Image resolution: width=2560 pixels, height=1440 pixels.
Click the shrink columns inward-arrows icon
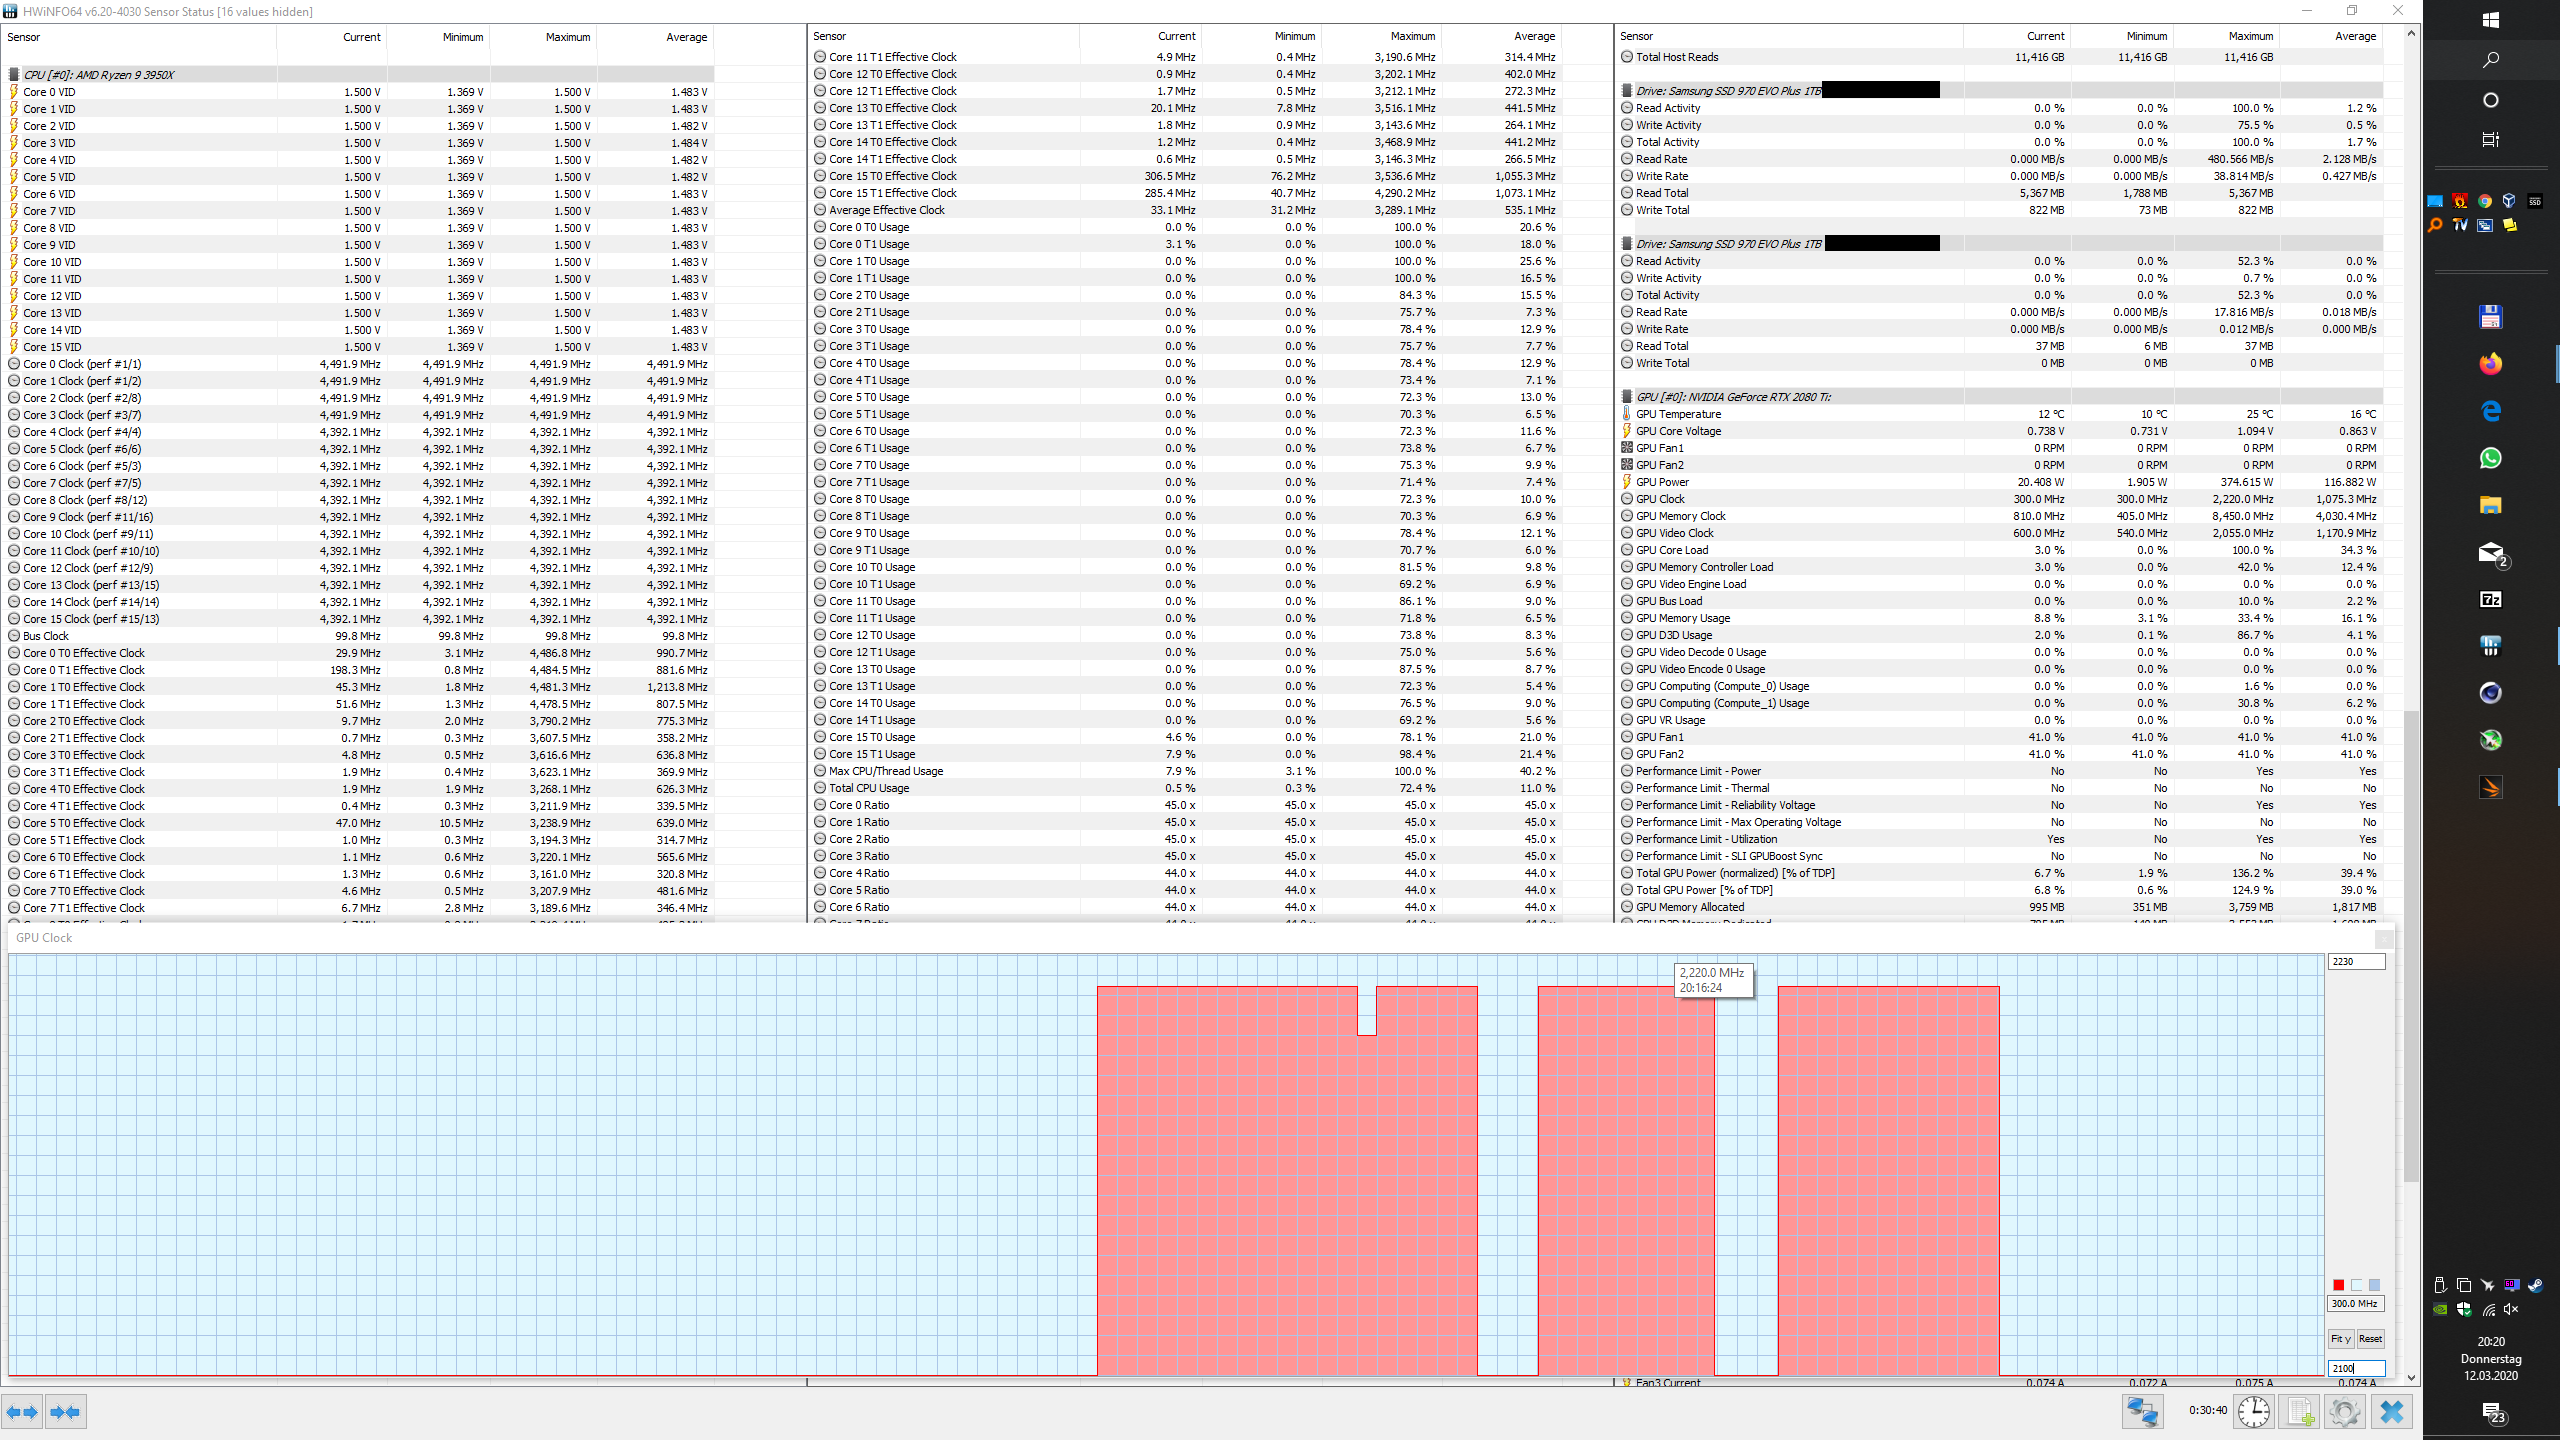[x=66, y=1412]
